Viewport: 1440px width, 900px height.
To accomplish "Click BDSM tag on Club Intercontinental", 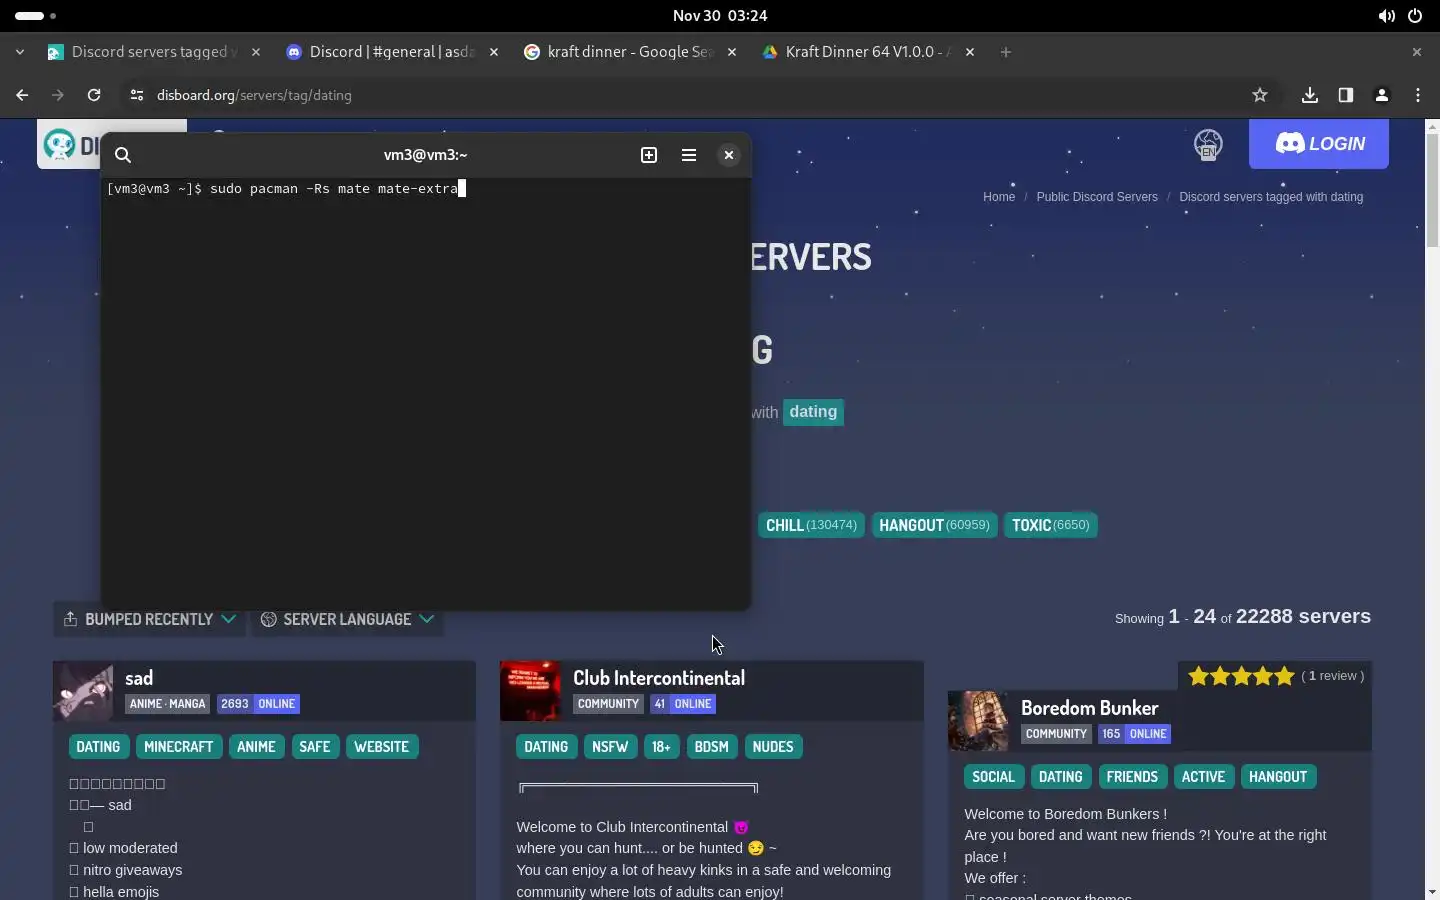I will coord(712,747).
